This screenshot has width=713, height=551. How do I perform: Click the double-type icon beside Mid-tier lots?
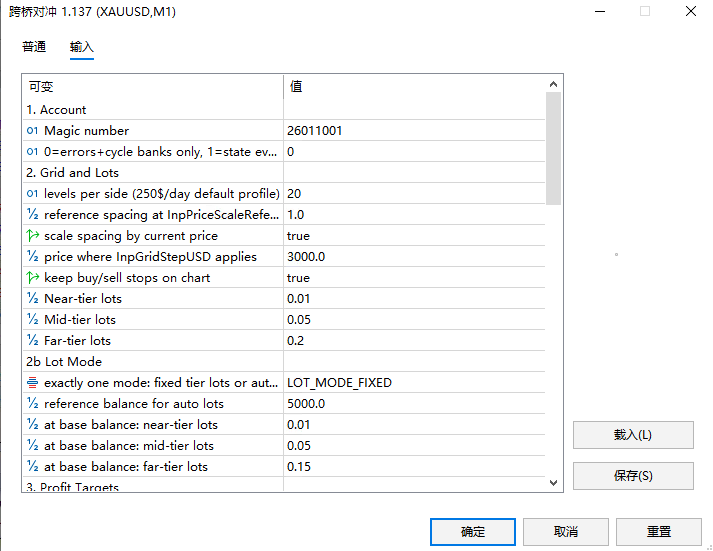[32, 319]
